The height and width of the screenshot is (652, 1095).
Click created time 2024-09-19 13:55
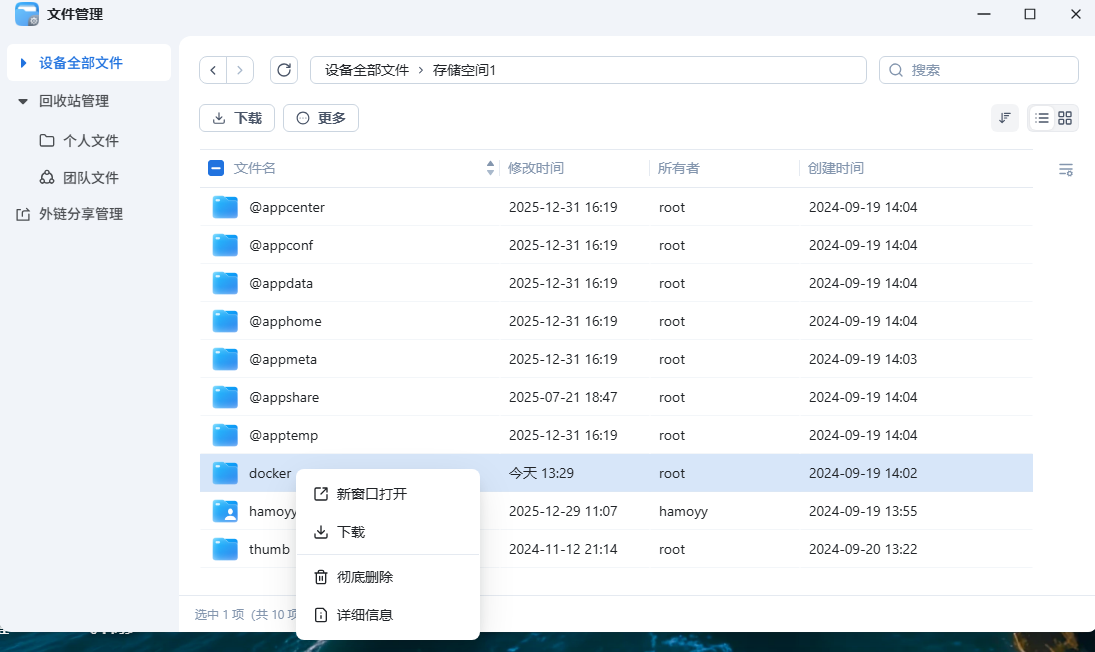(x=863, y=511)
